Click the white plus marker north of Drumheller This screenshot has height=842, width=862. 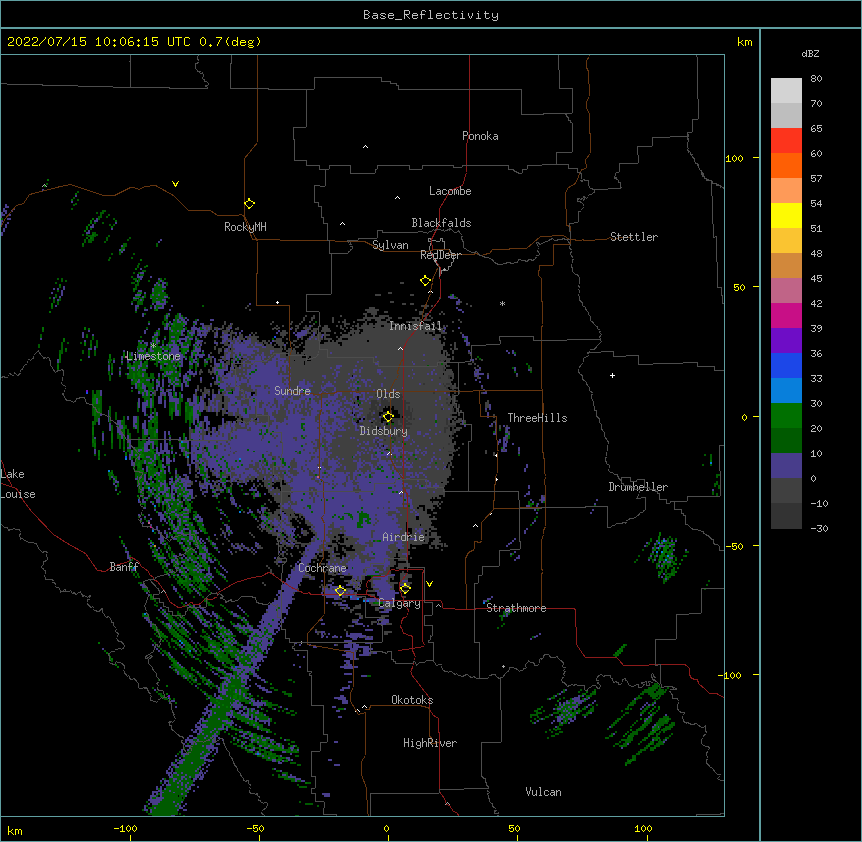(x=612, y=375)
